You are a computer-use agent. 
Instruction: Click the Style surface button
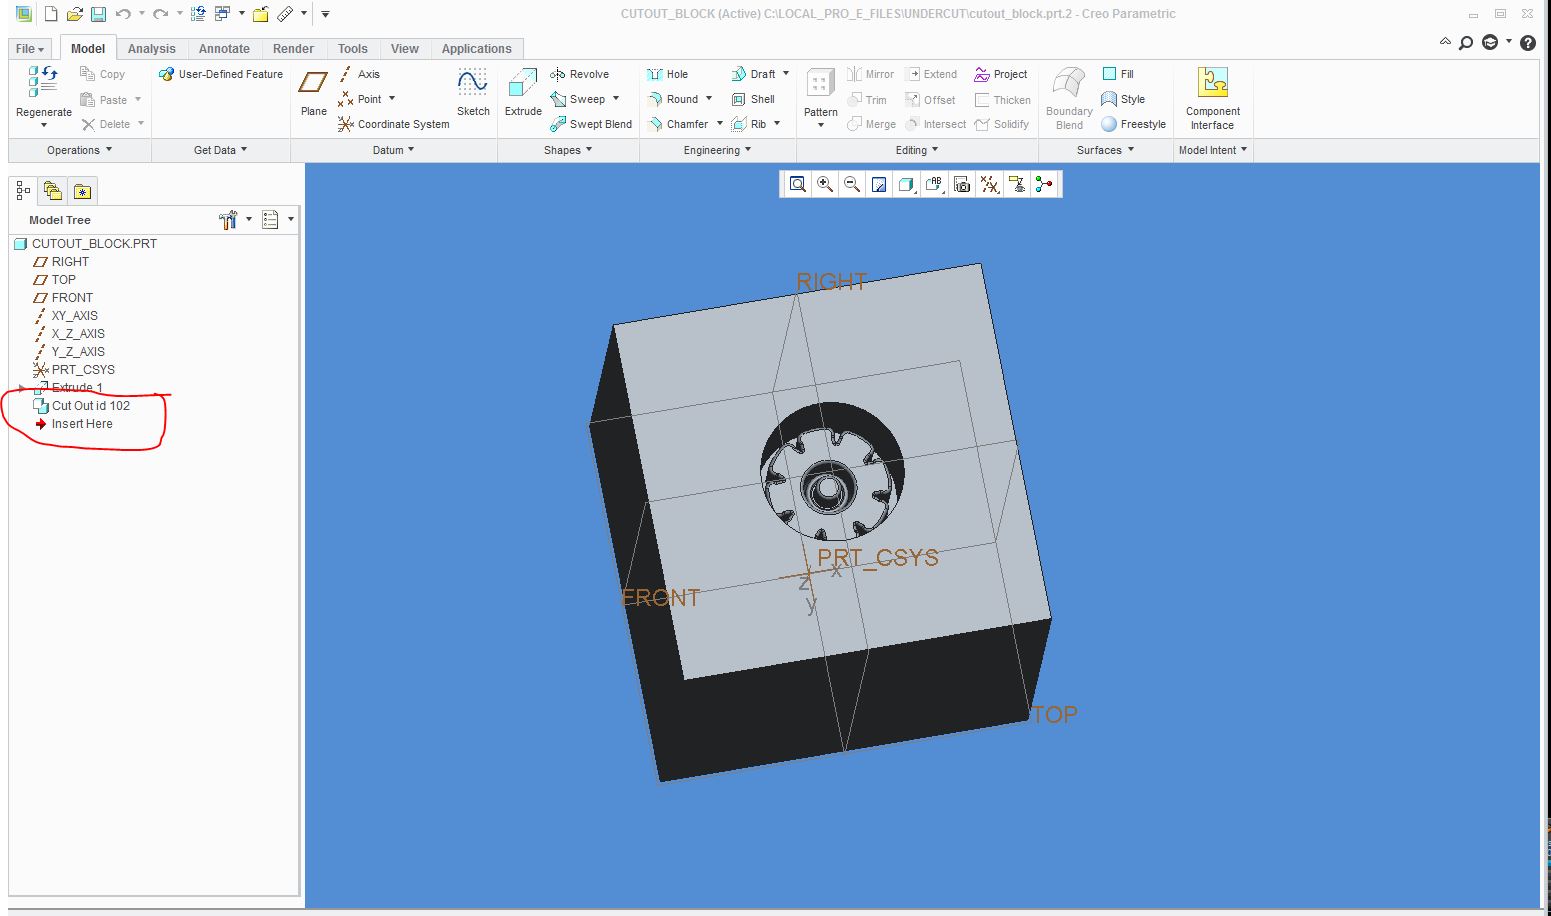click(x=1123, y=99)
